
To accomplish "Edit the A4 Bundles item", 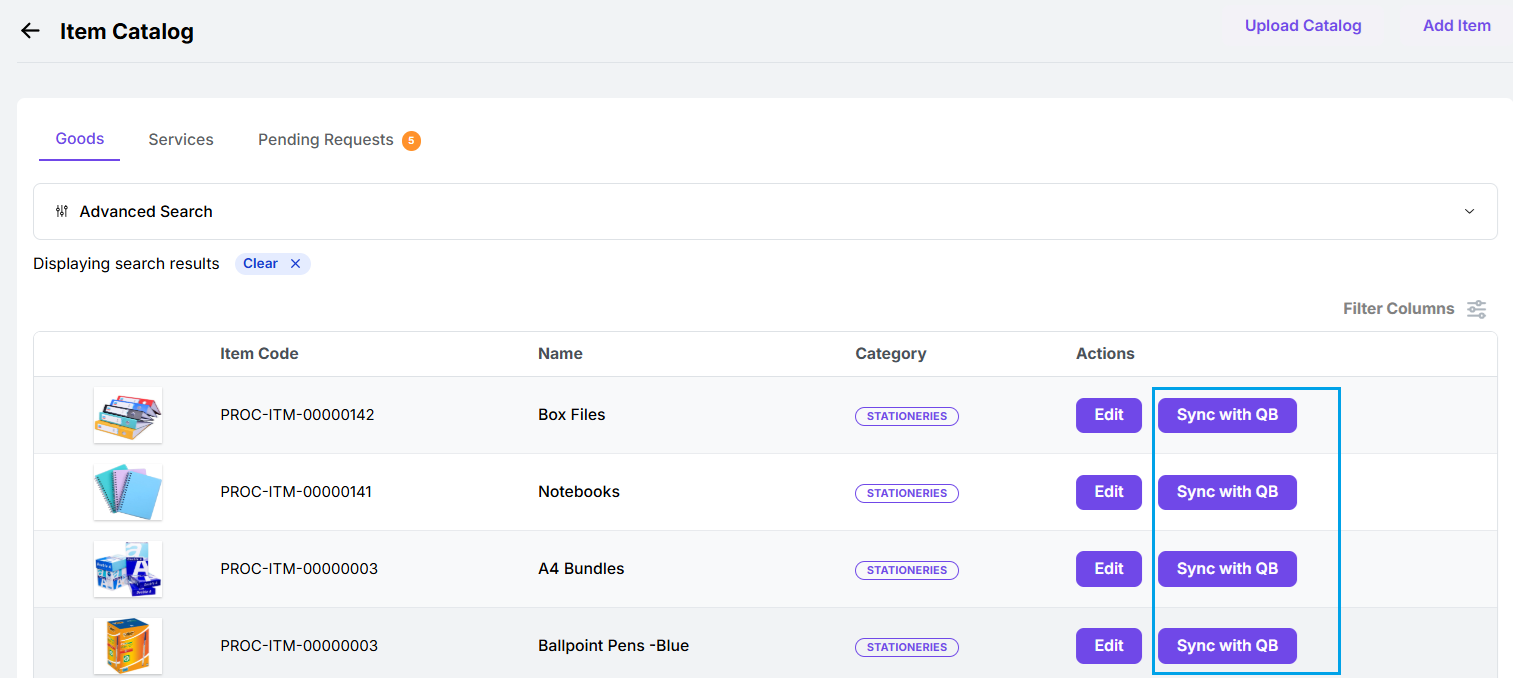I will coord(1109,569).
